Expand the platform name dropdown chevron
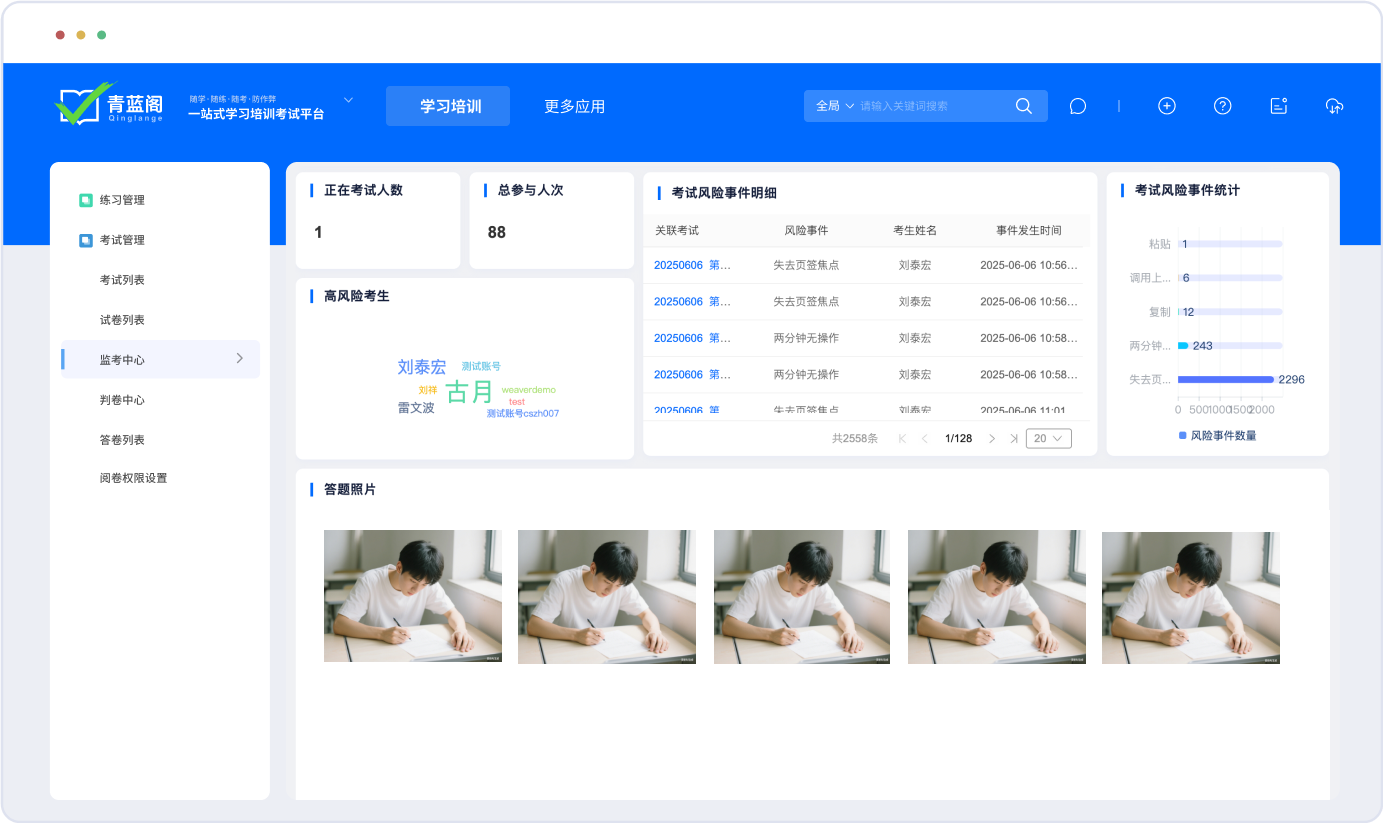This screenshot has height=823, width=1383. tap(349, 100)
